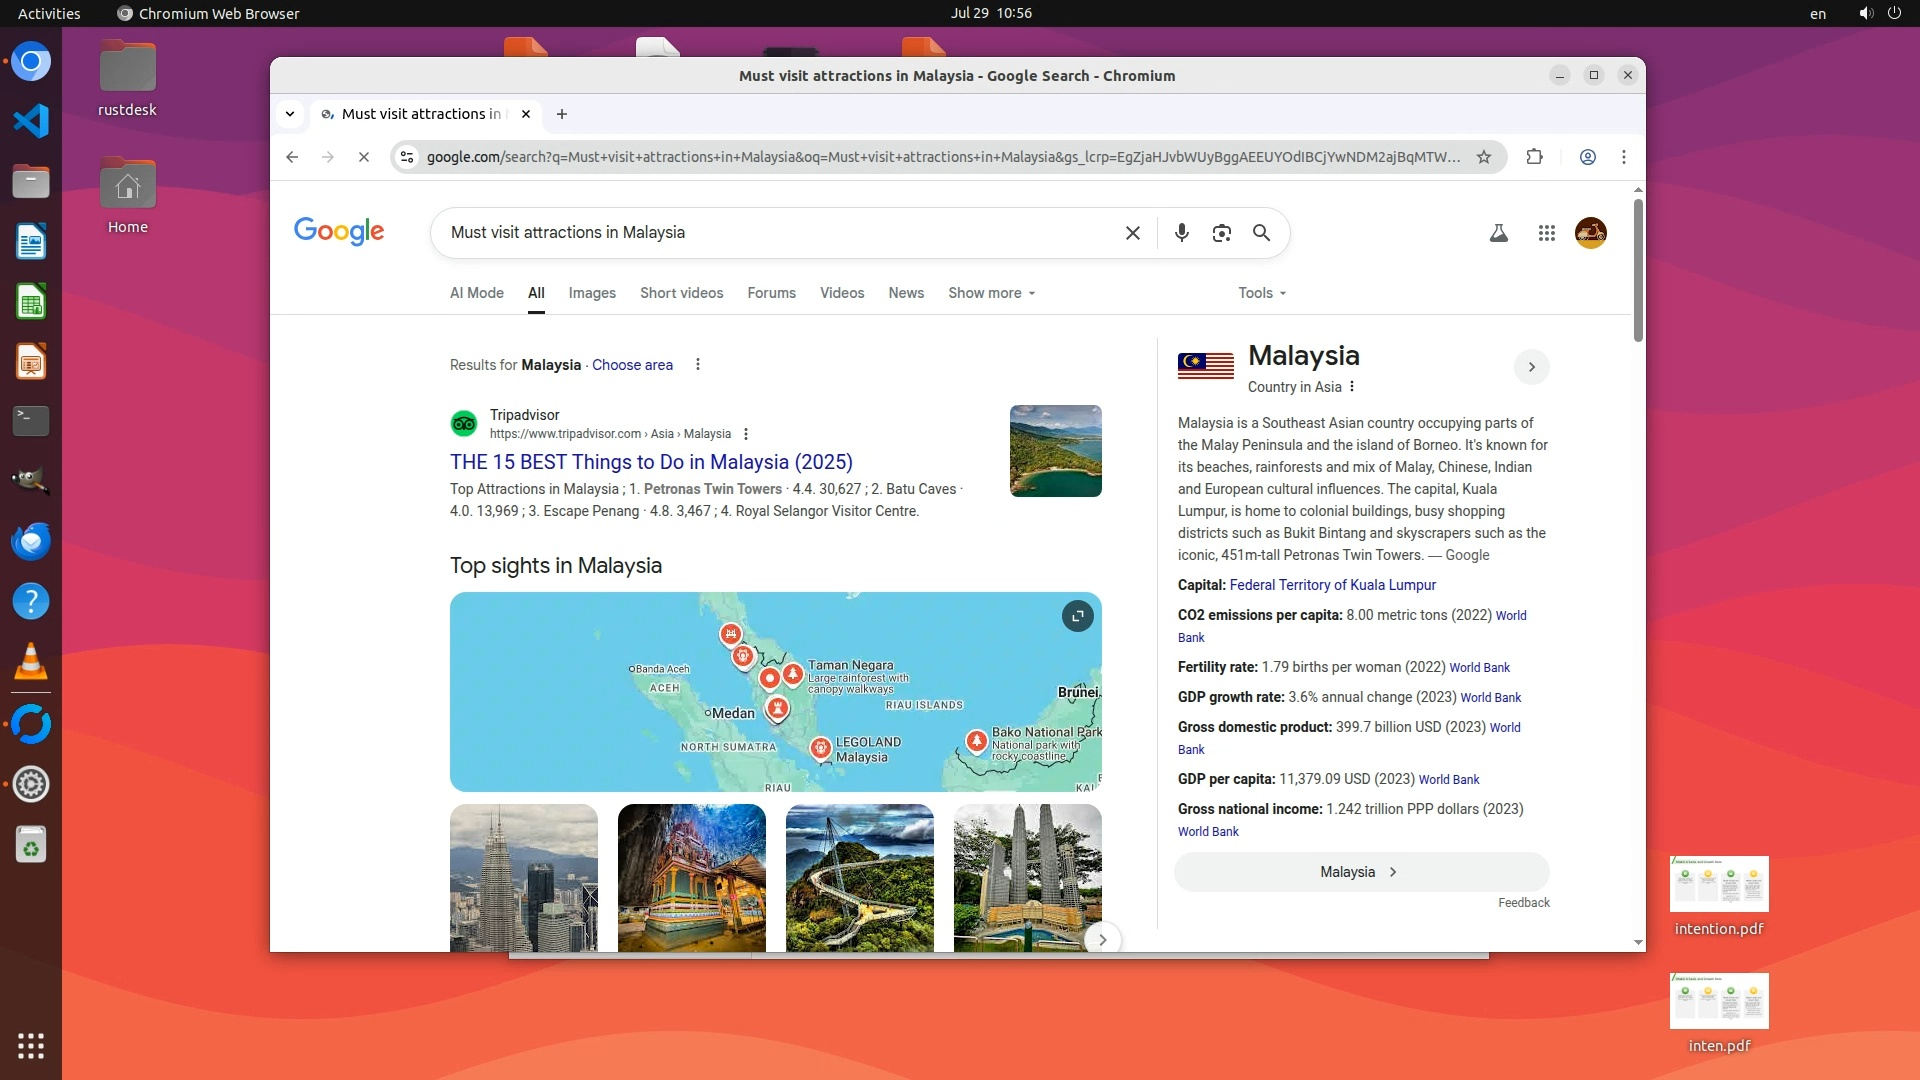The width and height of the screenshot is (1920, 1080).
Task: Switch to the AI Mode tab
Action: 476,293
